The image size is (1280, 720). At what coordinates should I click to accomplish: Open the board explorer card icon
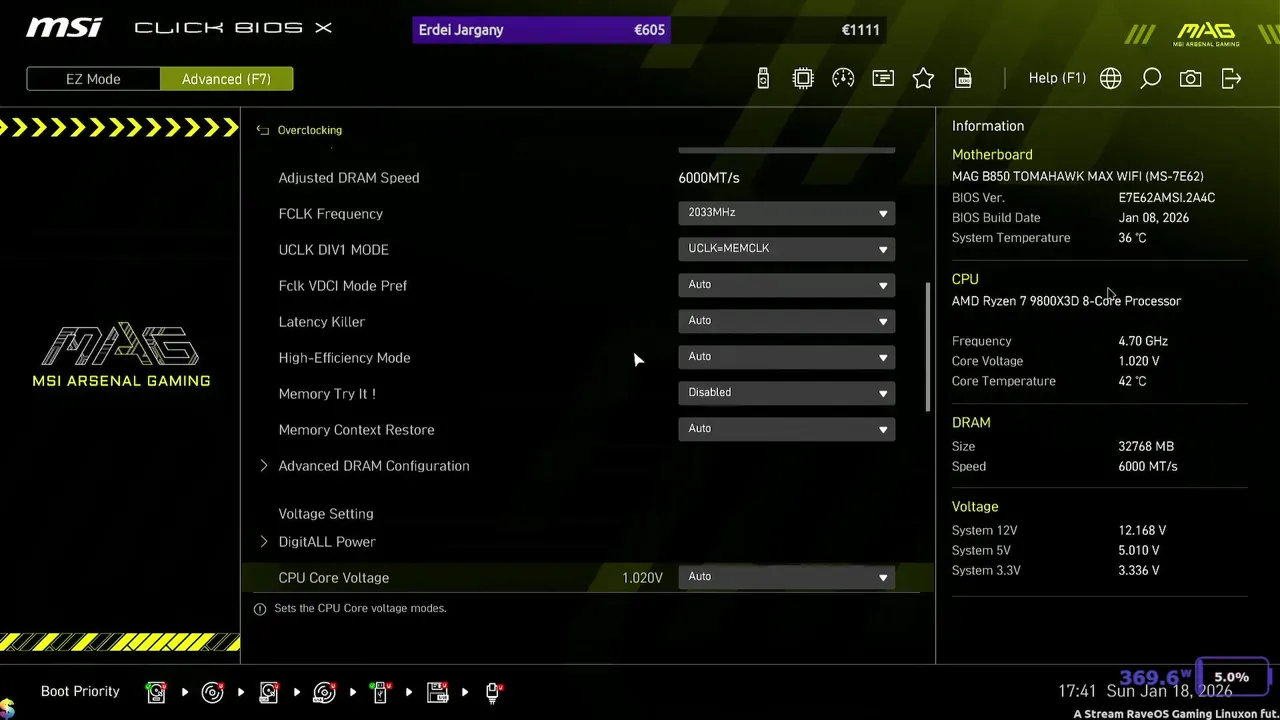pyautogui.click(x=883, y=78)
